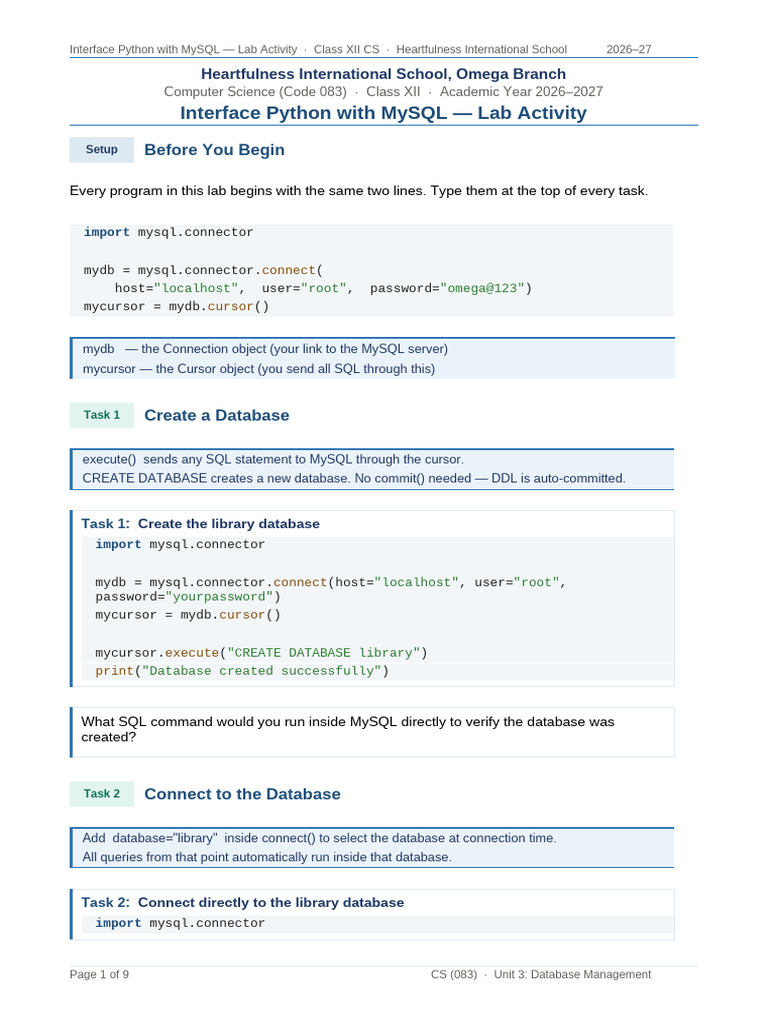Click the note explaining the mydb Connection object

[x=265, y=349]
